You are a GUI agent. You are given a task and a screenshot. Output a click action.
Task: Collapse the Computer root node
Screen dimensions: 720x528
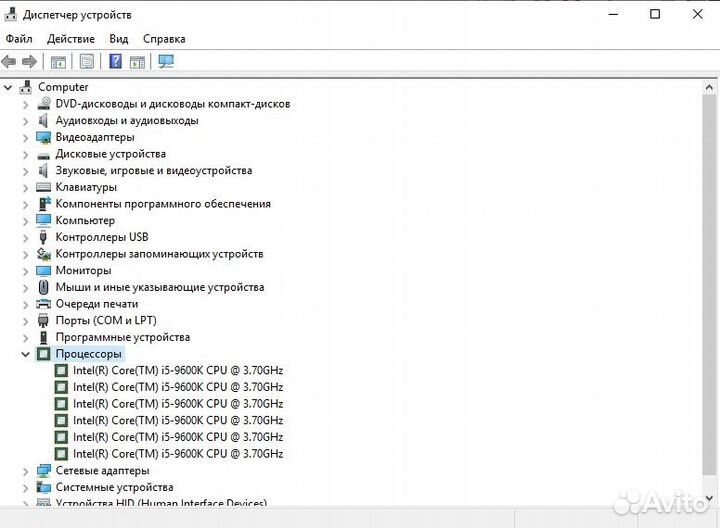pos(8,87)
